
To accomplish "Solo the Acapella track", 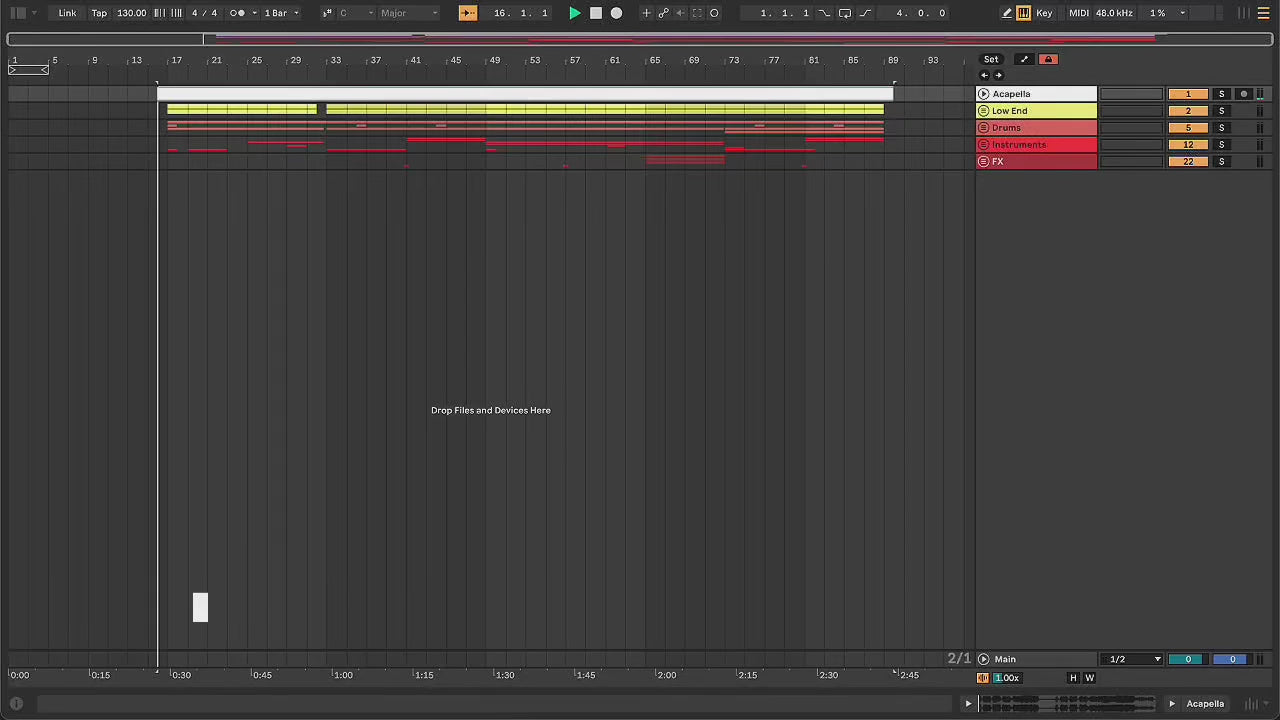I will tap(1221, 94).
